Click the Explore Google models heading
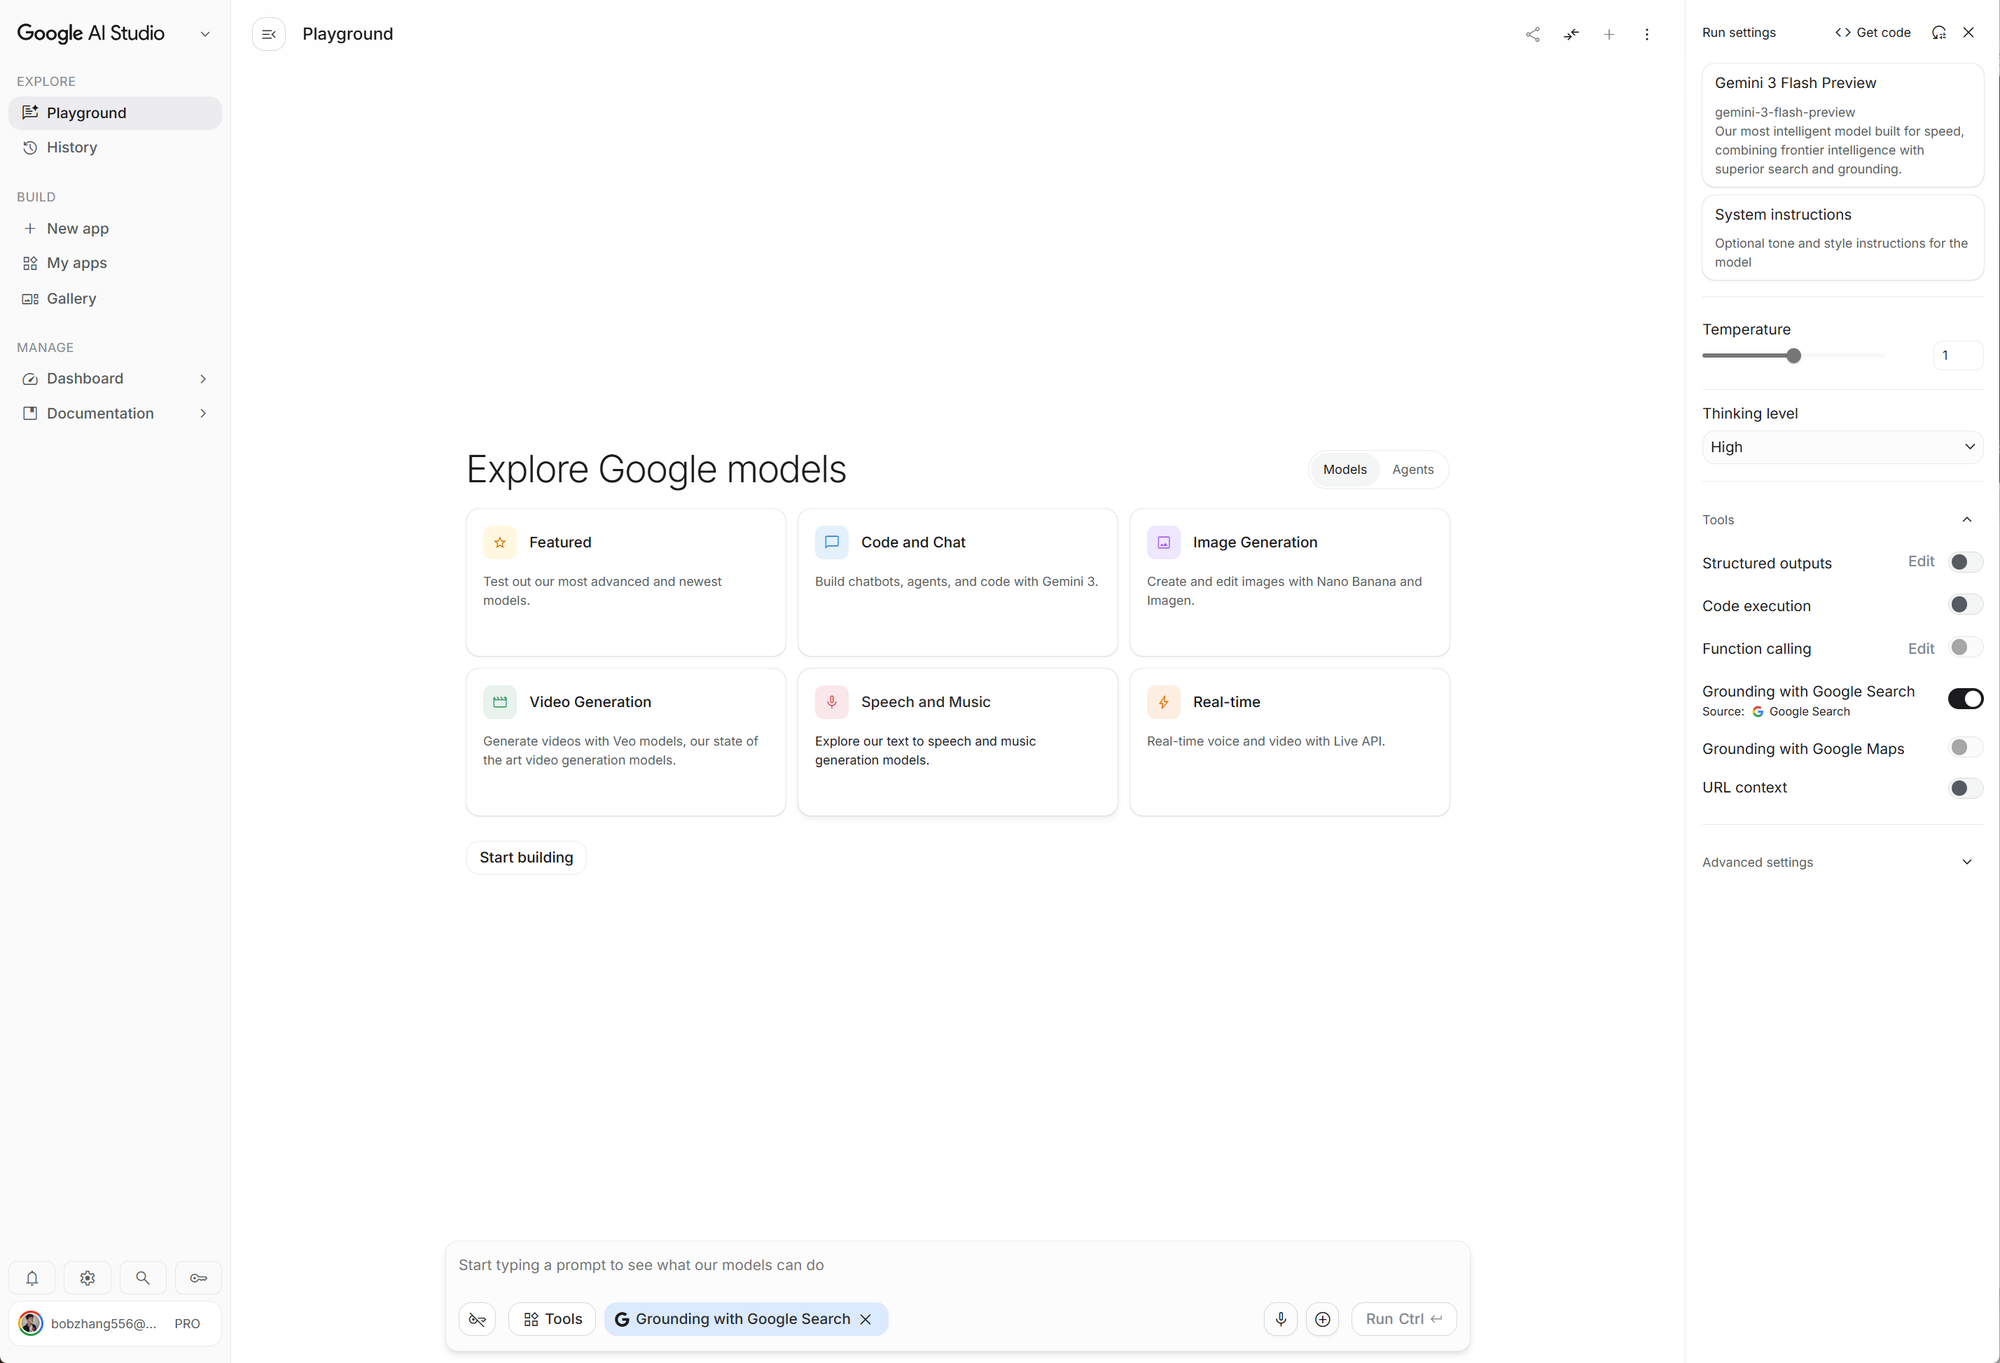Screen dimensions: 2000x1363 [656, 469]
